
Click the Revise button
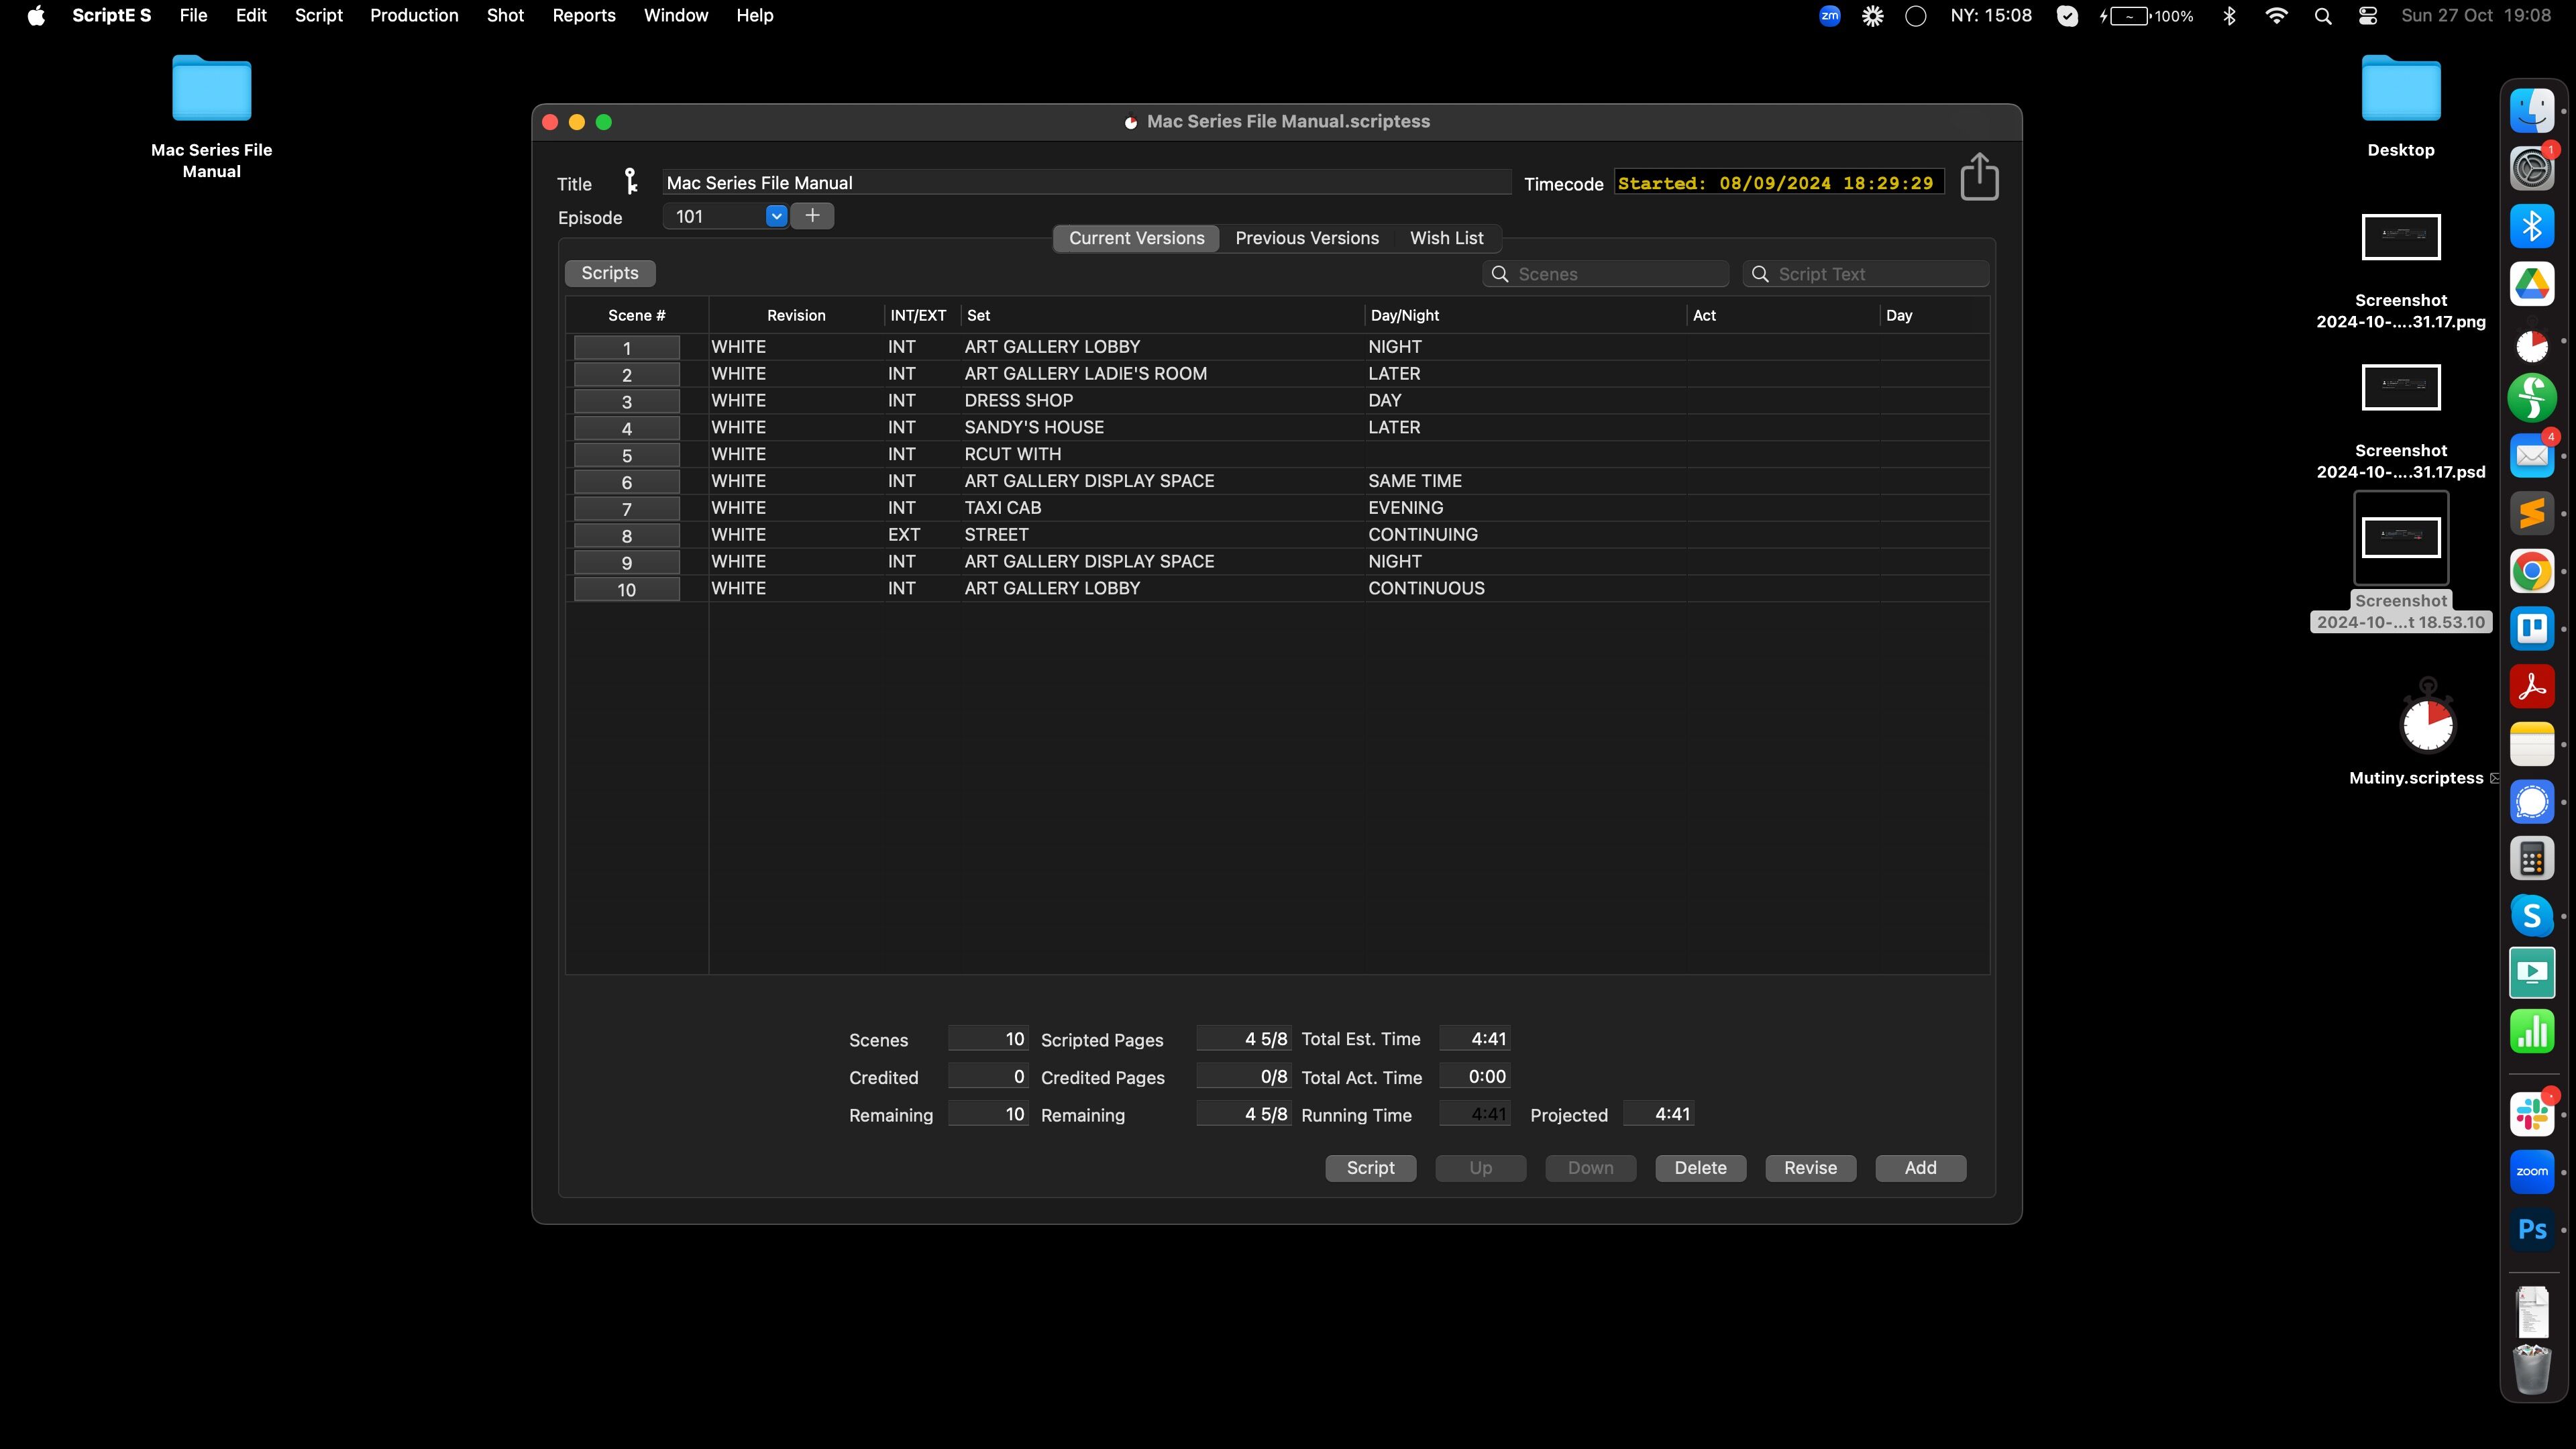pyautogui.click(x=1810, y=1168)
